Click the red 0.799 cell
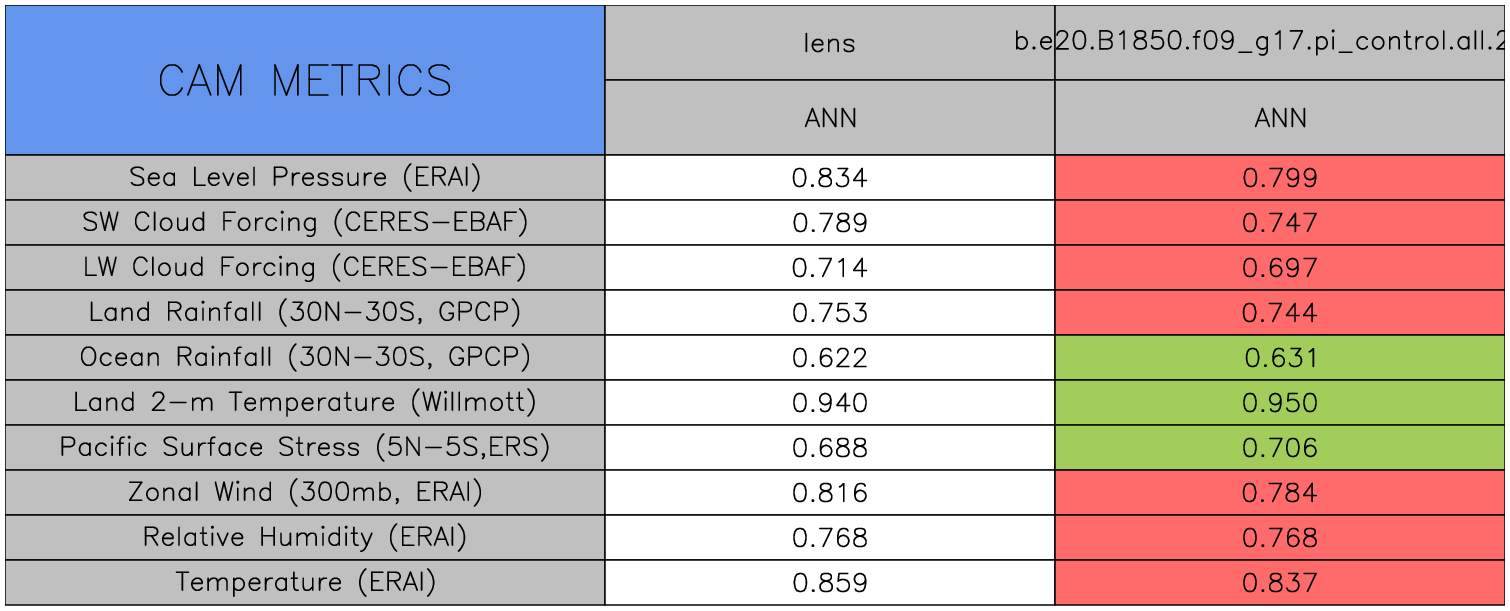Viewport: 1510px width, 611px height. click(1280, 178)
